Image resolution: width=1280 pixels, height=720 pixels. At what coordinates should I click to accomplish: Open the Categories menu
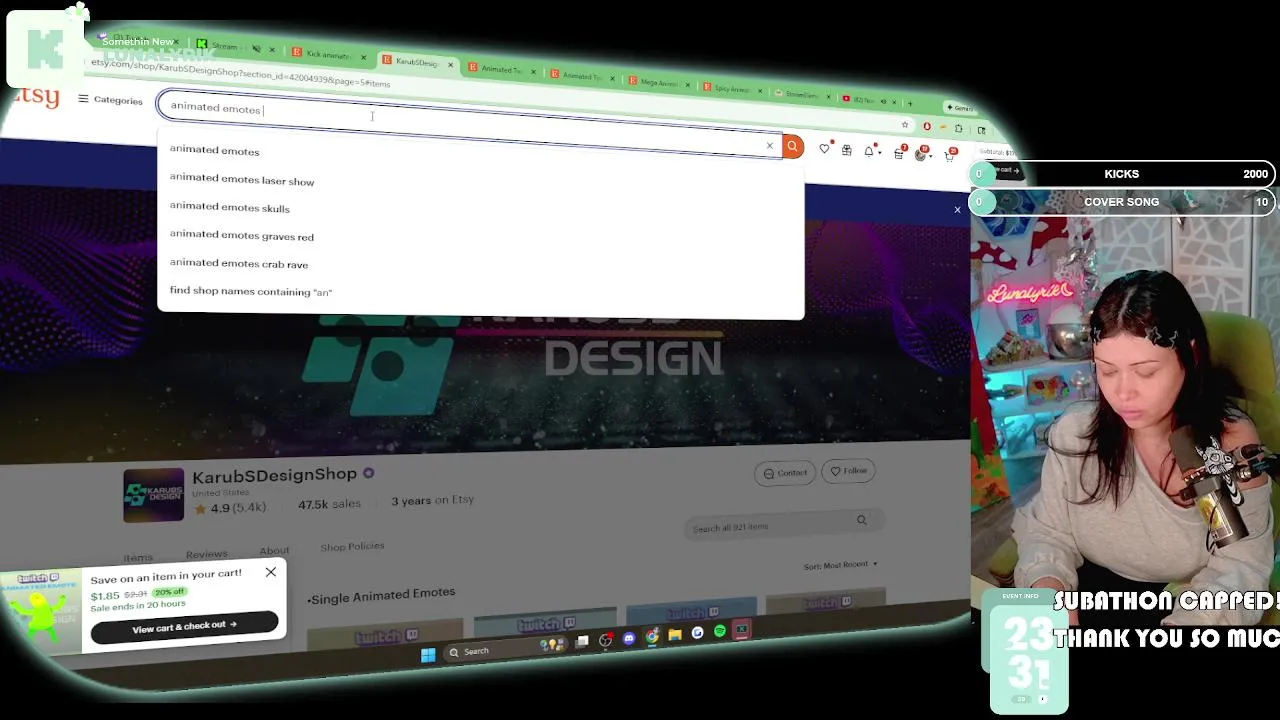(x=110, y=100)
